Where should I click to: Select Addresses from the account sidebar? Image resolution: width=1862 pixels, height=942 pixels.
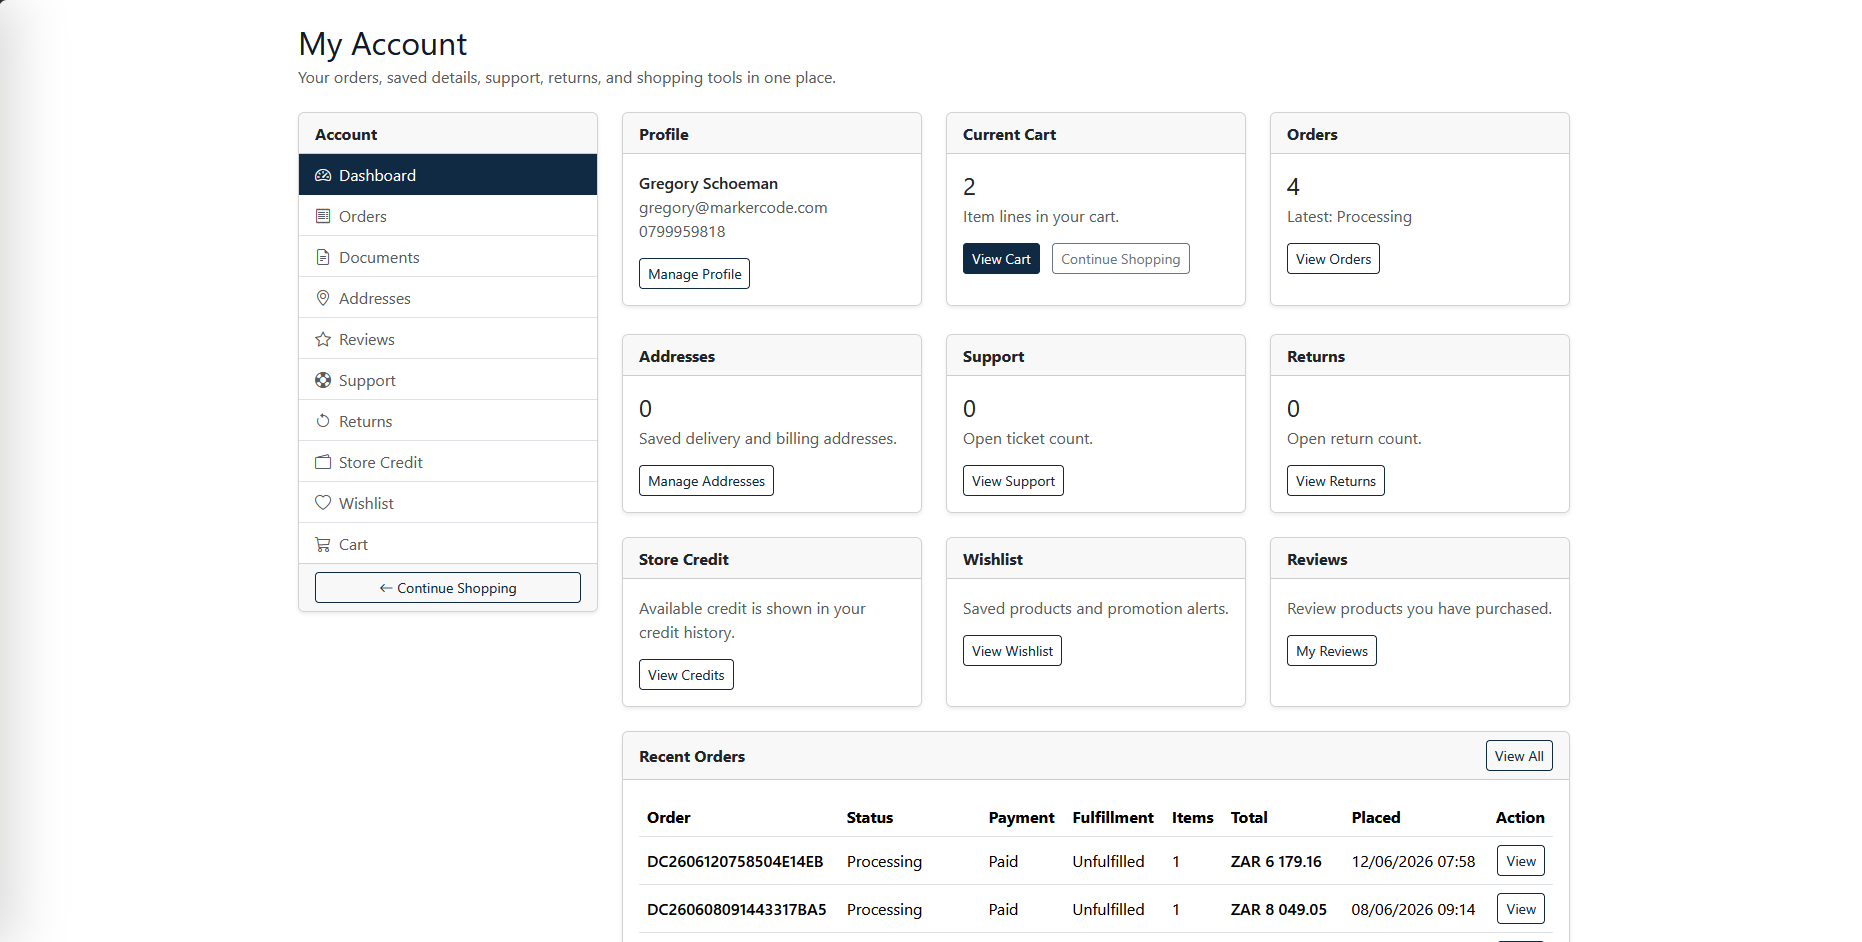pyautogui.click(x=448, y=298)
